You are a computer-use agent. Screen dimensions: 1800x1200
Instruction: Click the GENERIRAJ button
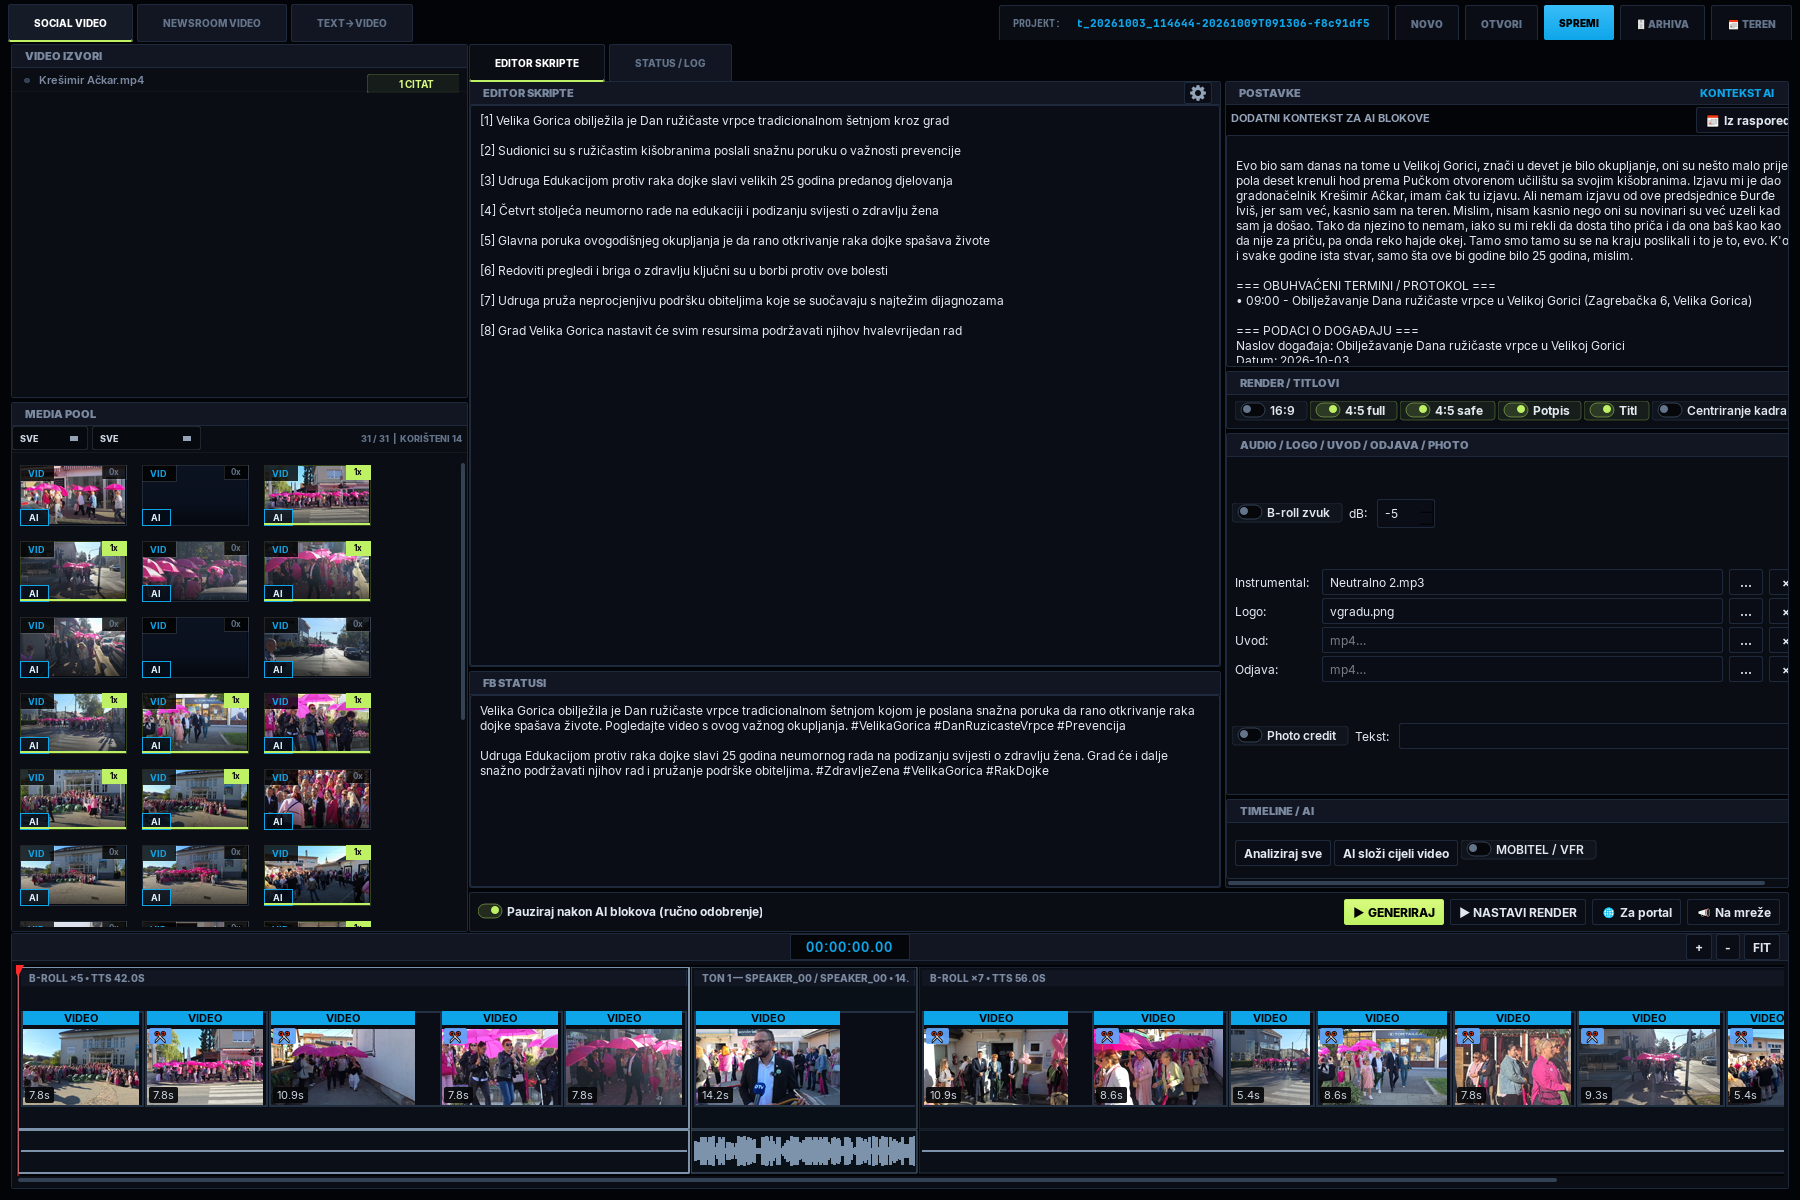pyautogui.click(x=1394, y=912)
